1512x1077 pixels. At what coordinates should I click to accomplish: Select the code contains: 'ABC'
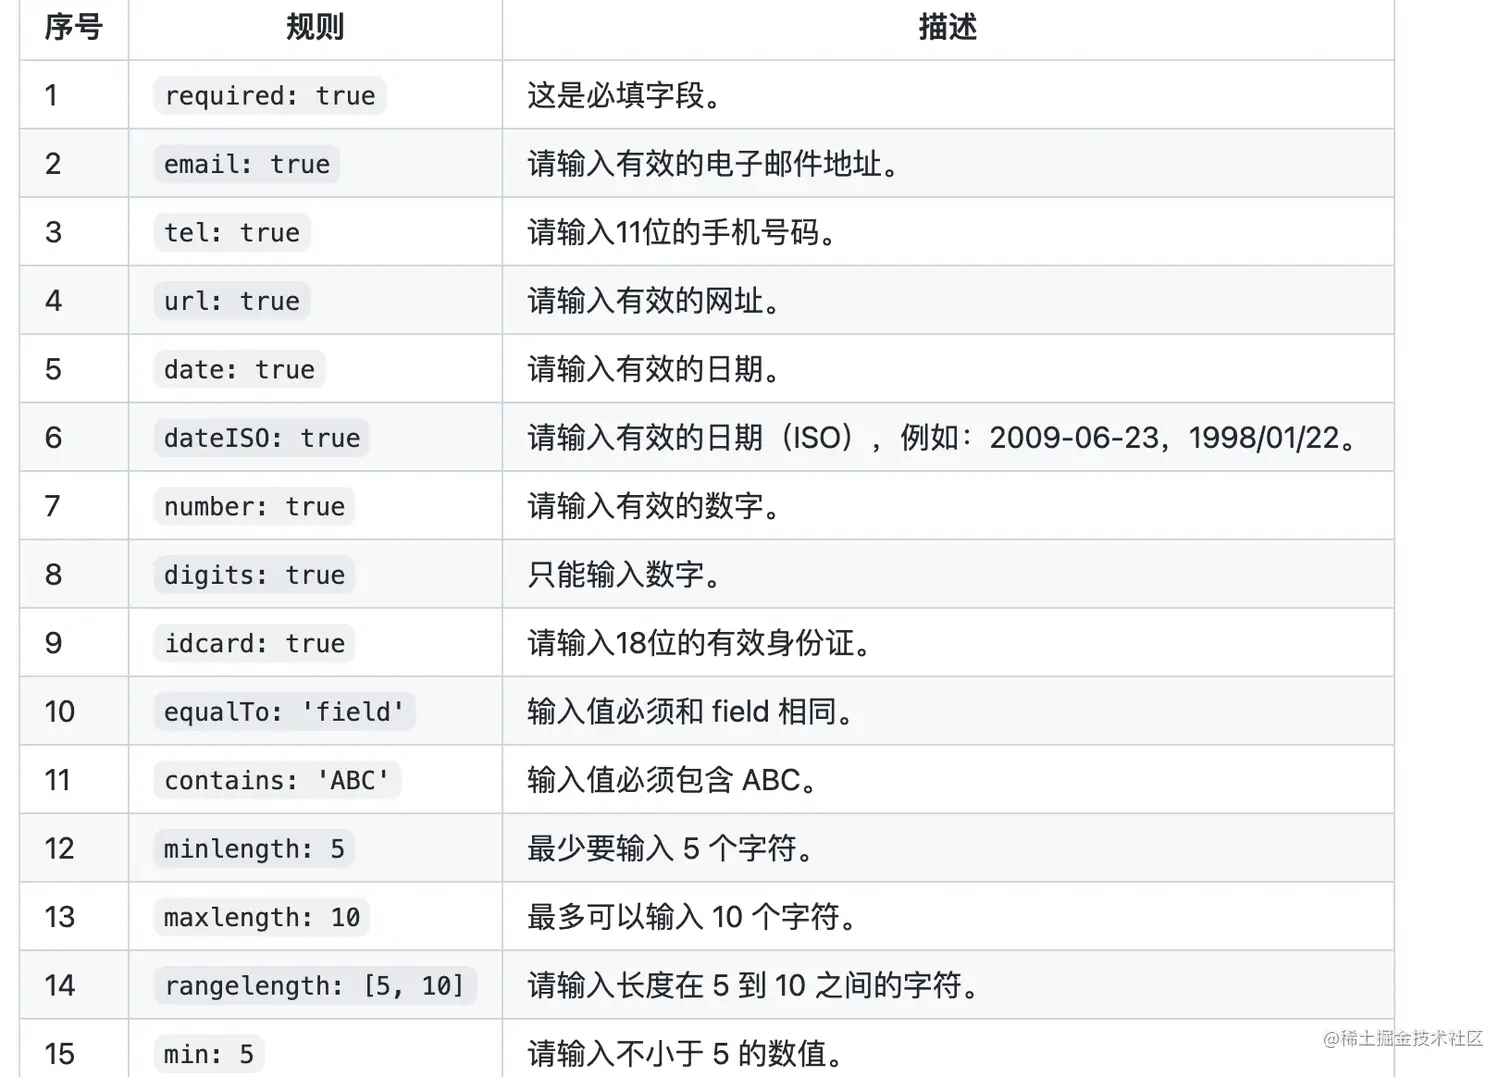pyautogui.click(x=277, y=780)
